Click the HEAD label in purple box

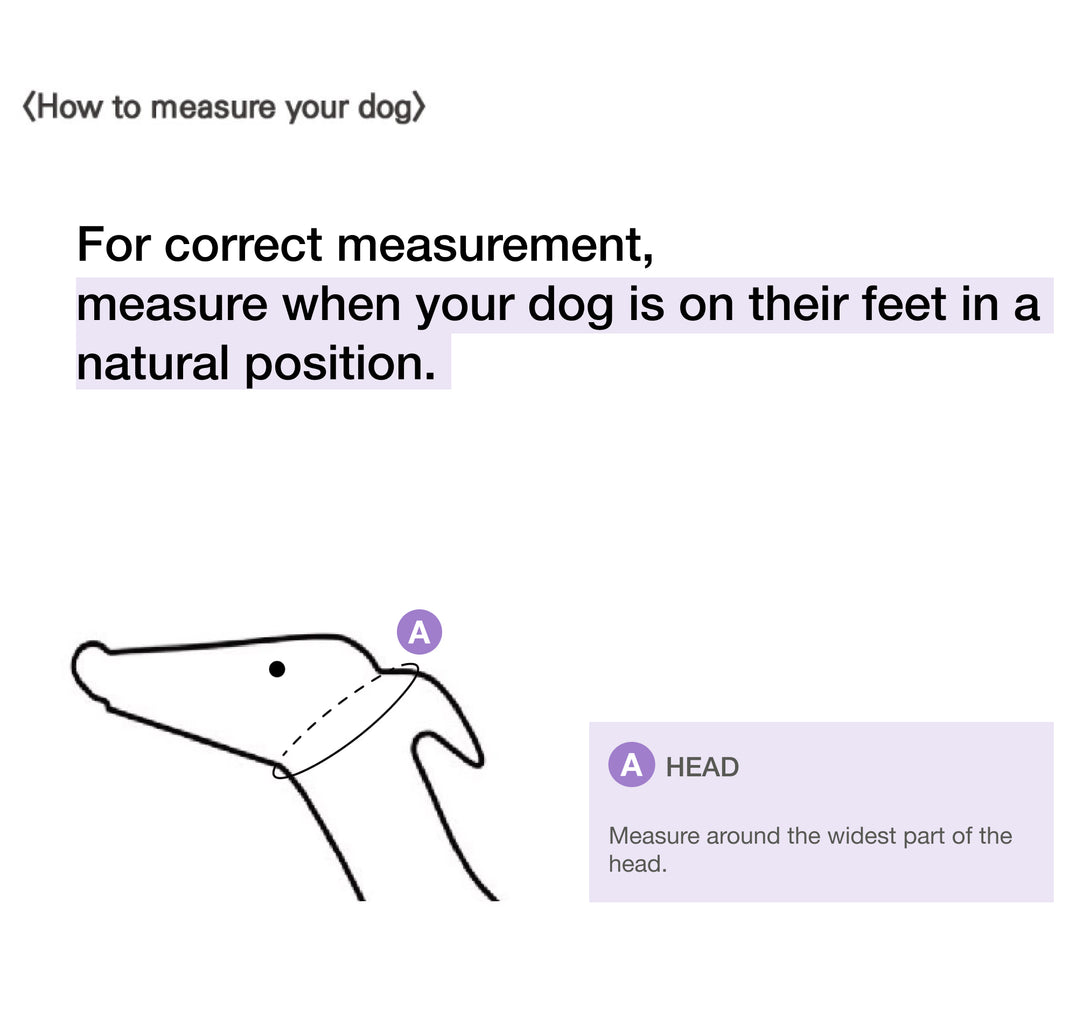tap(702, 767)
